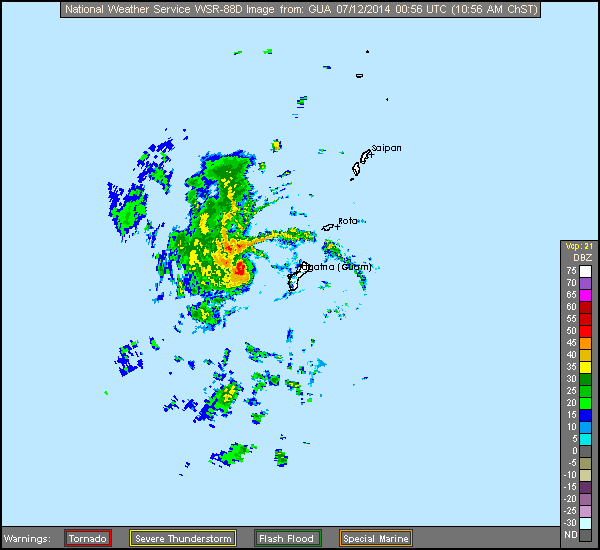The image size is (600, 550).
Task: Click the National Weather Service title banner
Action: coord(300,10)
